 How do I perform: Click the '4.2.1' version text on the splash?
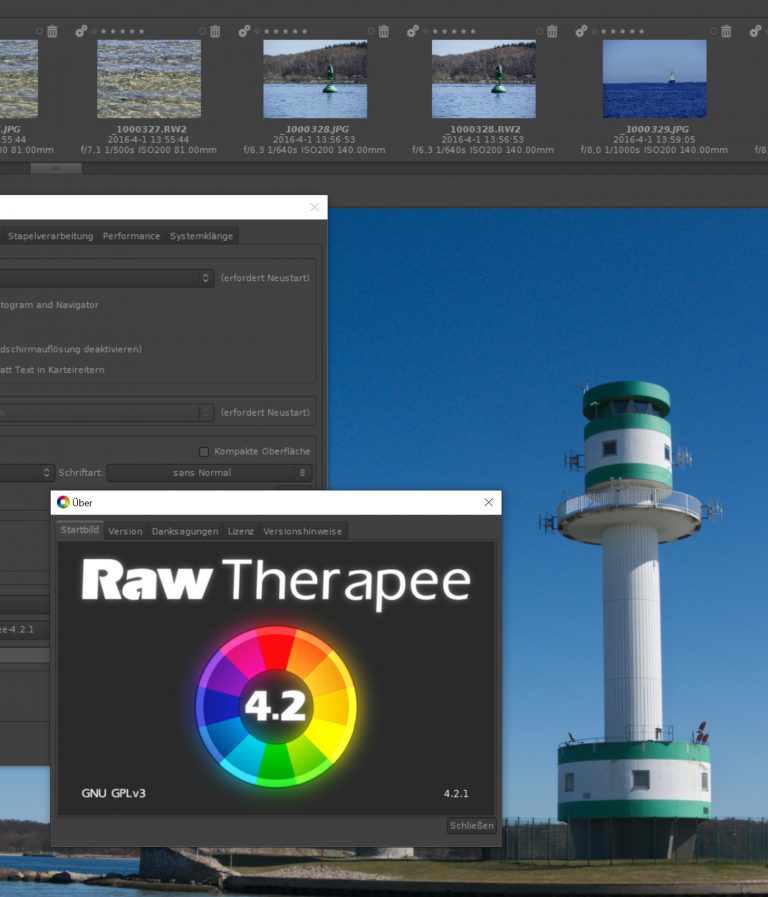(456, 793)
